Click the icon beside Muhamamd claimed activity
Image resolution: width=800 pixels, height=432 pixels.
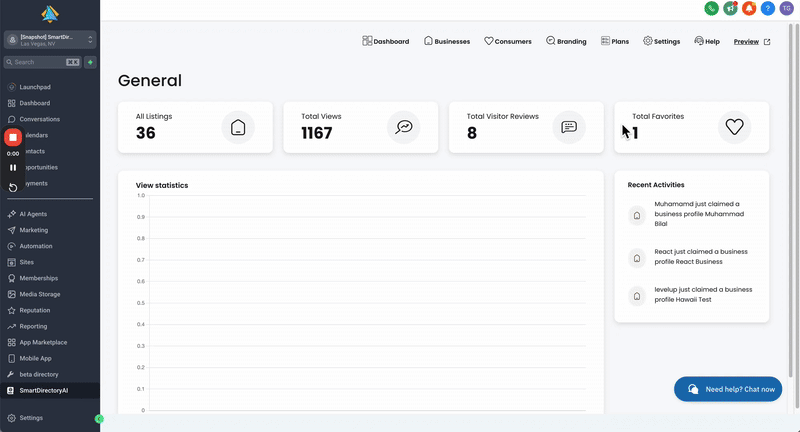(x=637, y=215)
